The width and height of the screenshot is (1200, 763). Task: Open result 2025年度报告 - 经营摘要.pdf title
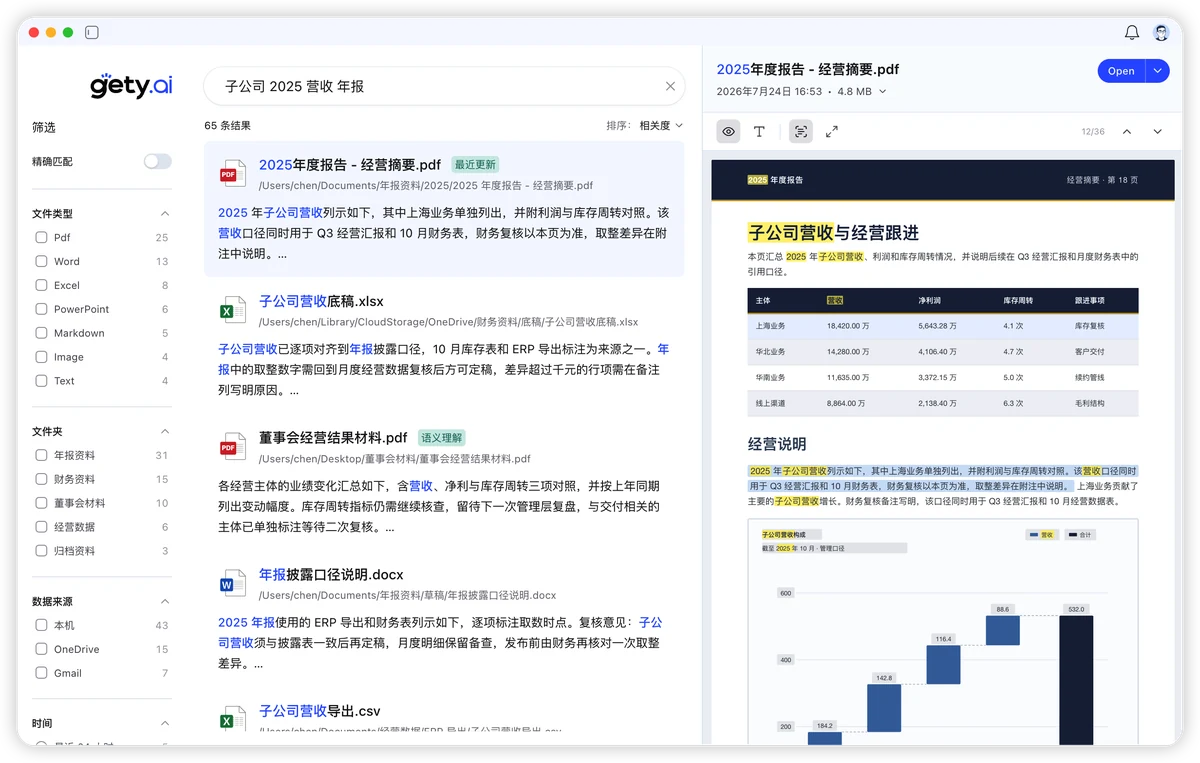point(350,165)
